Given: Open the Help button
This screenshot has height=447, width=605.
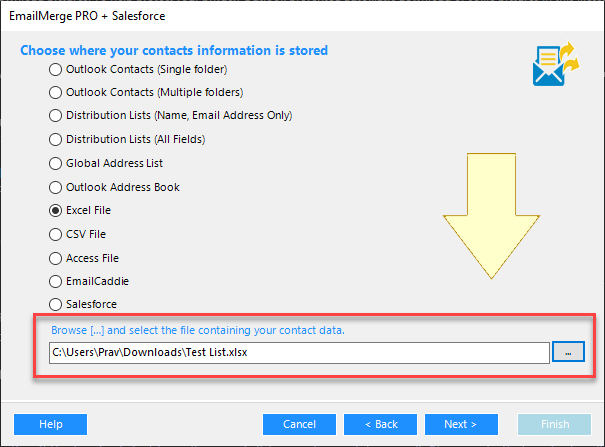Looking at the screenshot, I should (51, 424).
